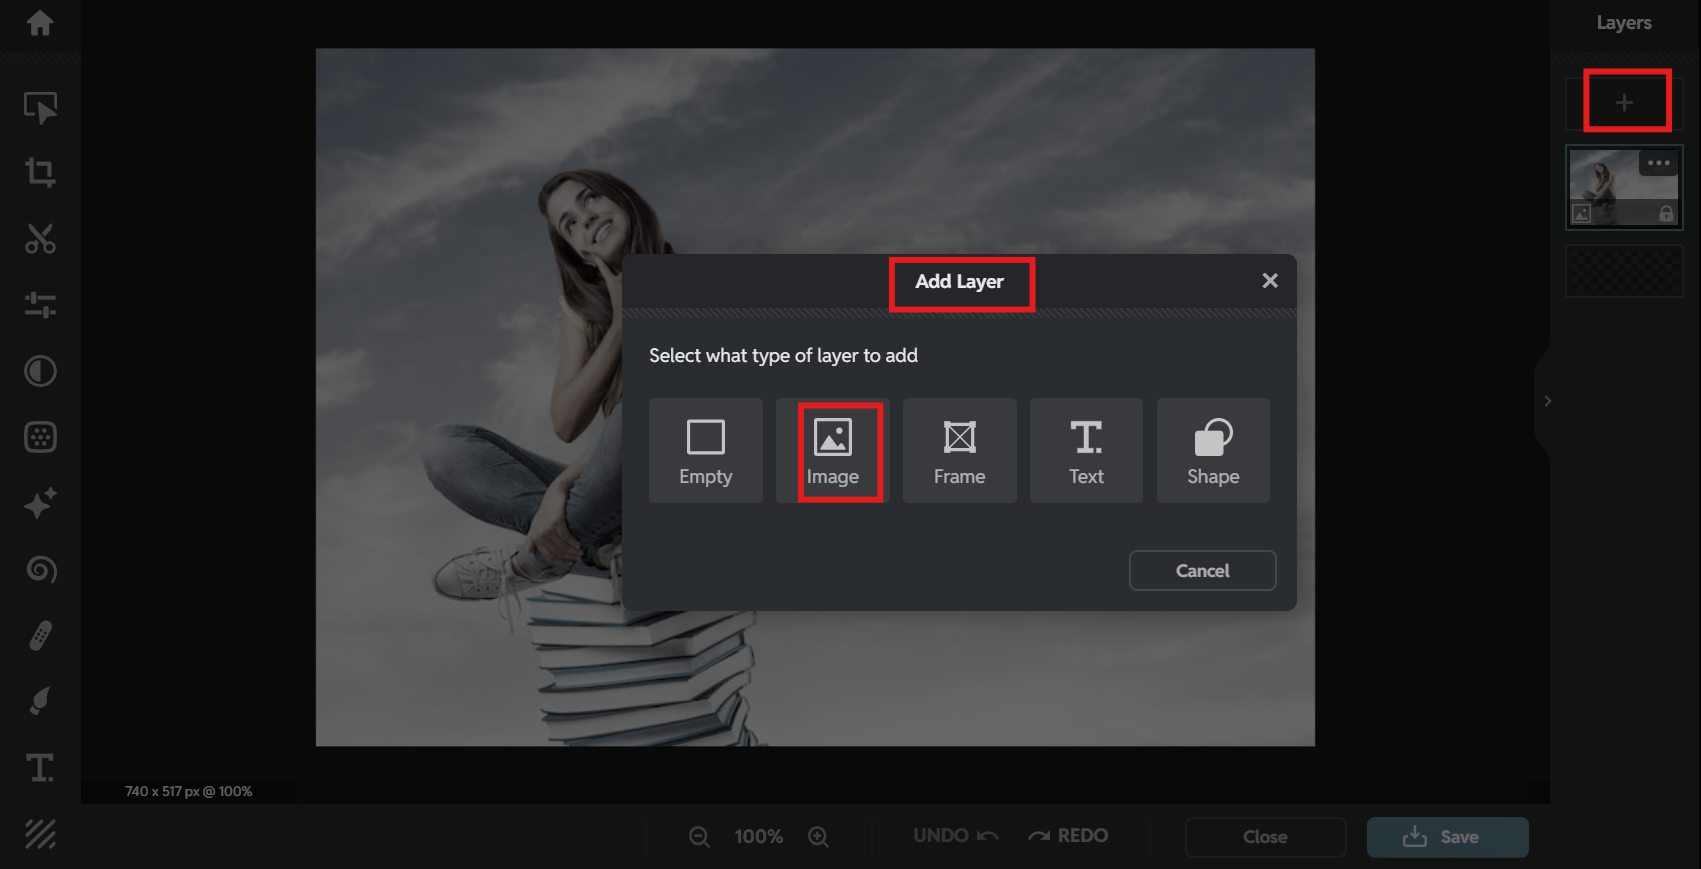Cancel the Add Layer dialog
The width and height of the screenshot is (1701, 869).
pos(1203,571)
